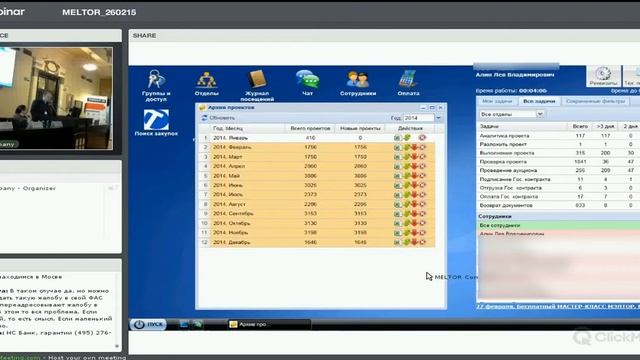Screen dimensions: 640x360
Task: Click the red circular icon for 2014, Январь
Action: pyautogui.click(x=422, y=138)
